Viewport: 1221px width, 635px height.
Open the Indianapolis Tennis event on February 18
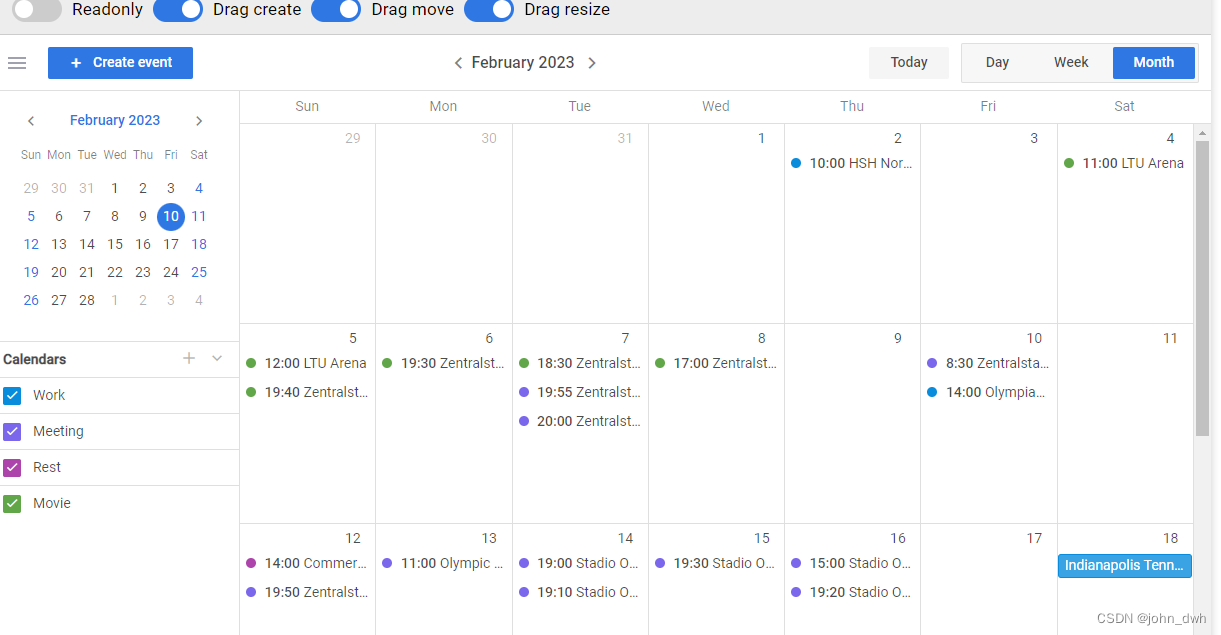click(x=1124, y=566)
